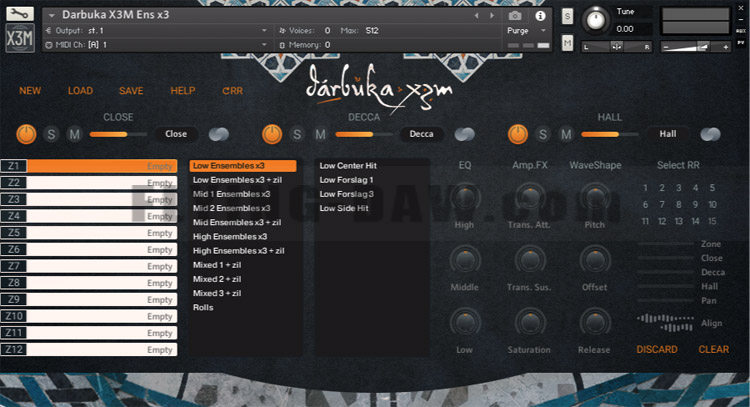Screen dimensions: 750x407
Task: Go to previous instrument with left arrow
Action: 476,16
